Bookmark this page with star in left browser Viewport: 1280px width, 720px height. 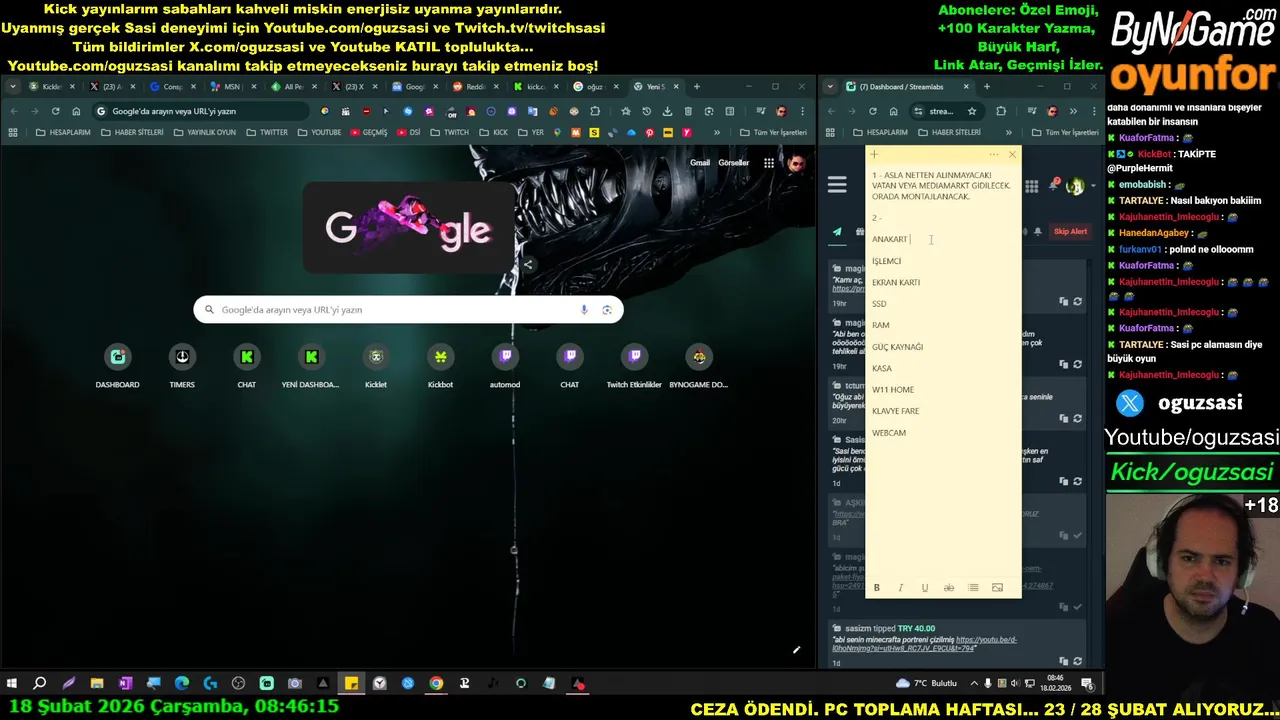(x=626, y=111)
